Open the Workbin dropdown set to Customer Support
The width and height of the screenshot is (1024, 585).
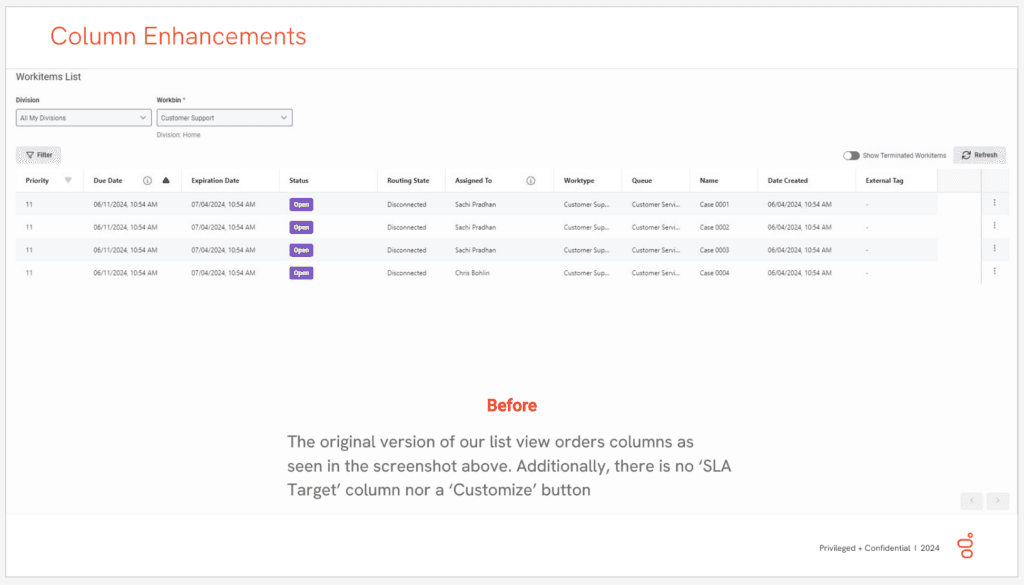[224, 117]
